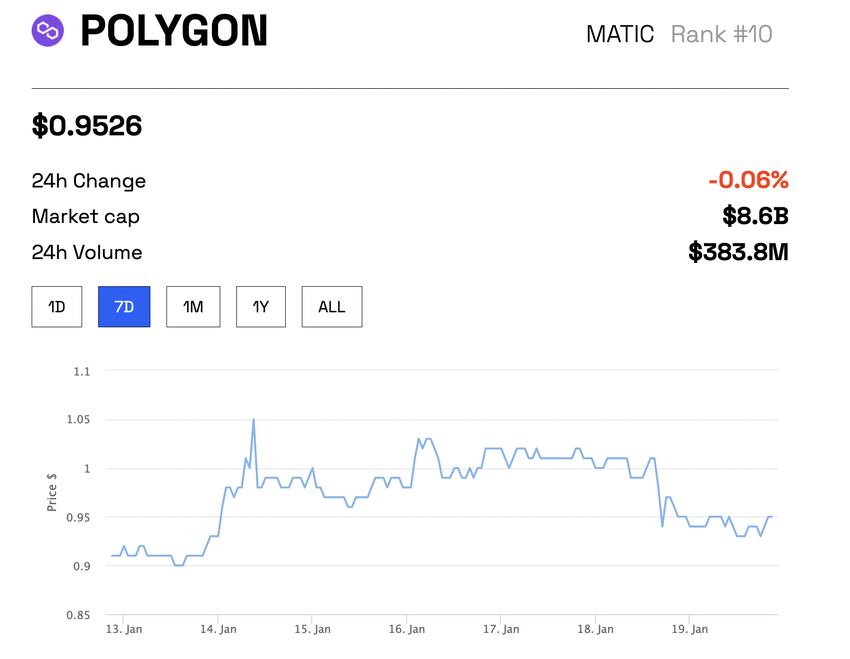Select the 7D time range button
This screenshot has width=850, height=659.
click(124, 307)
